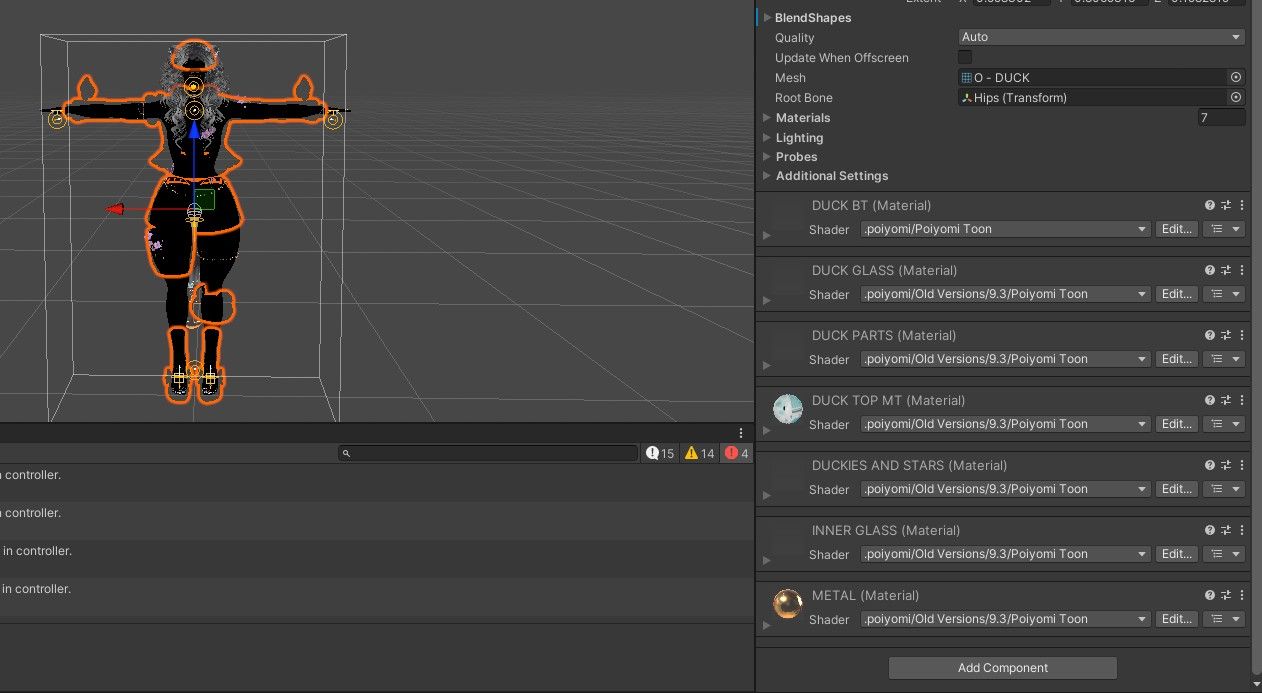Open help for DUCK BT material
The image size is (1262, 693).
[1210, 205]
